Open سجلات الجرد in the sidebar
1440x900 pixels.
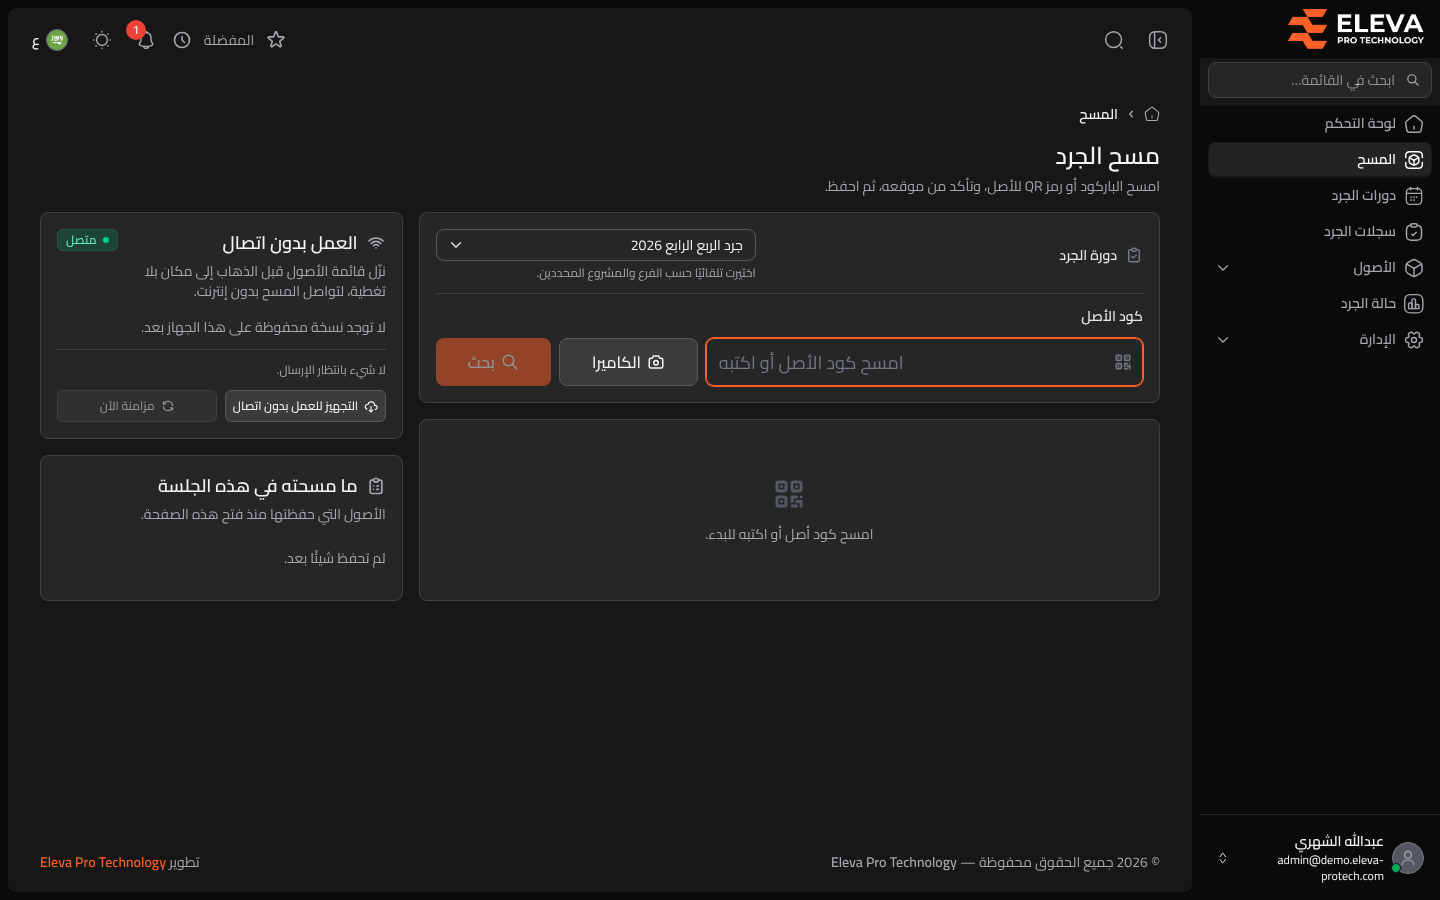[1320, 232]
